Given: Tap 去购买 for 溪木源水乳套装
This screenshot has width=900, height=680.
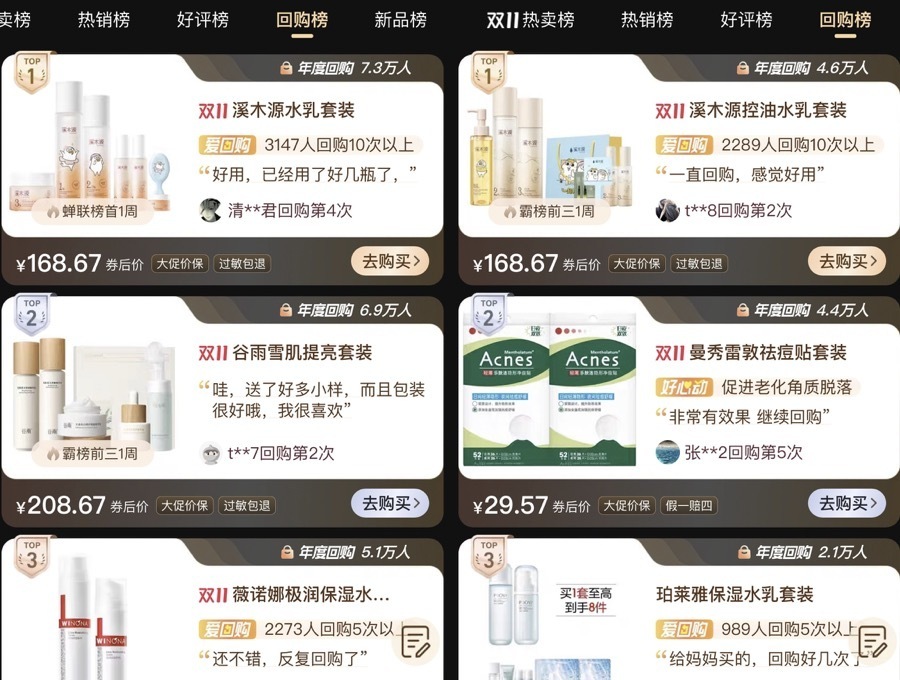Looking at the screenshot, I should coord(390,262).
